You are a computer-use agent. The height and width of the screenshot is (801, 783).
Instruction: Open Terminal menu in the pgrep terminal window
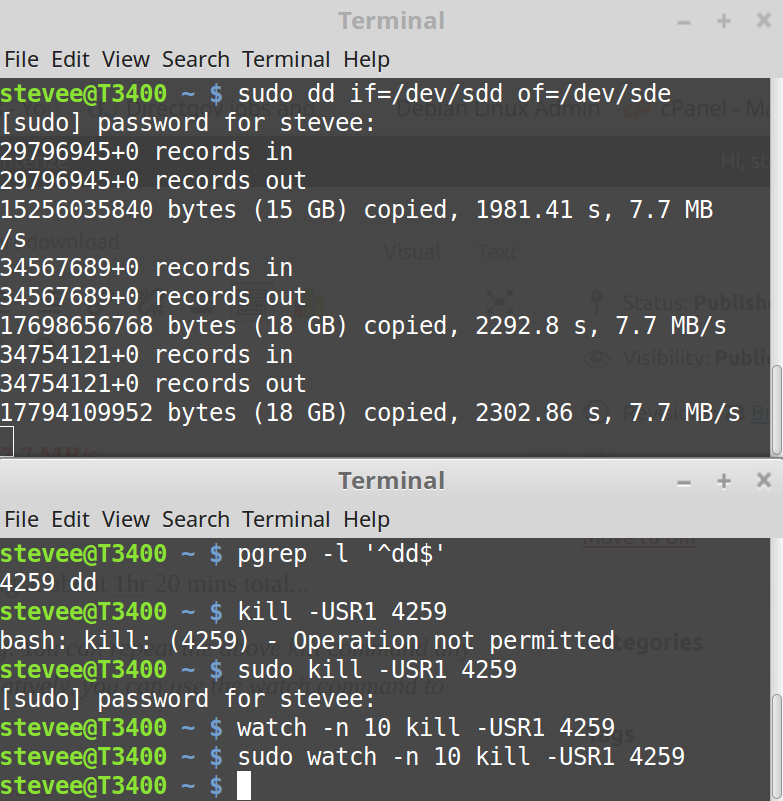click(287, 519)
